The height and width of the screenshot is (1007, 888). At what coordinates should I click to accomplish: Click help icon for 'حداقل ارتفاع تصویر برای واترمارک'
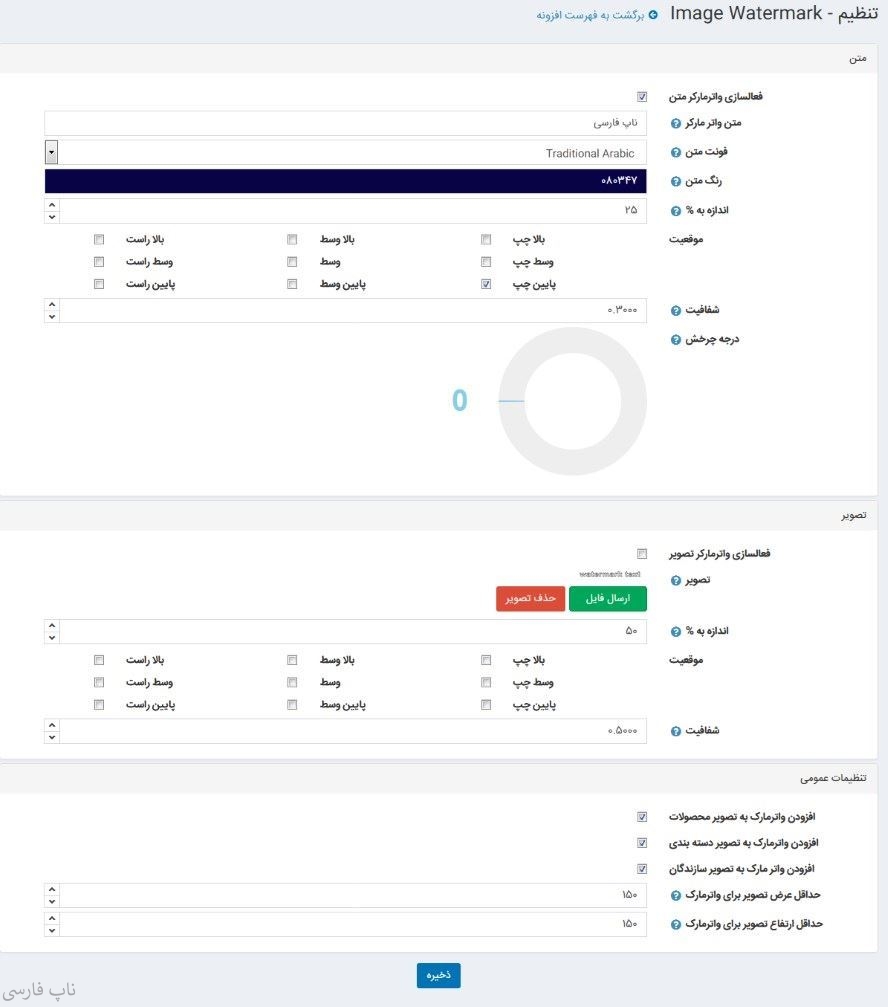675,923
